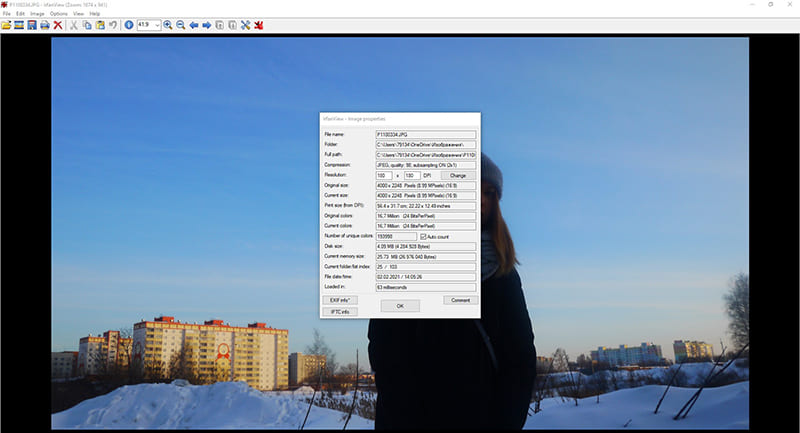Click the Cut scissors icon

tap(74, 25)
